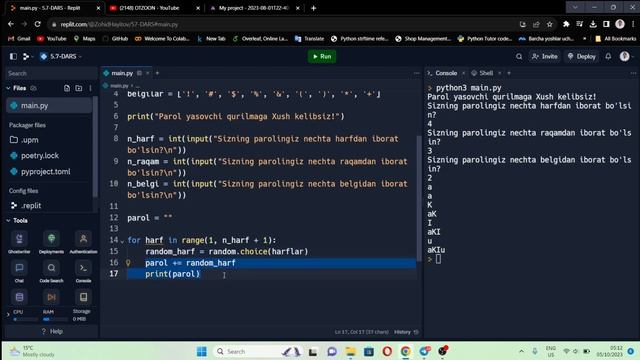Open the Python Tutor bookmark
This screenshot has height=360, width=640.
click(x=485, y=39)
